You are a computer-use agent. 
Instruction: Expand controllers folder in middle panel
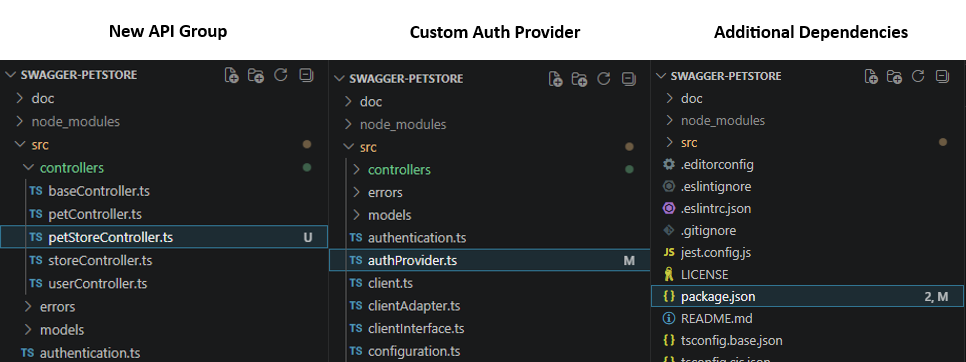pyautogui.click(x=356, y=169)
